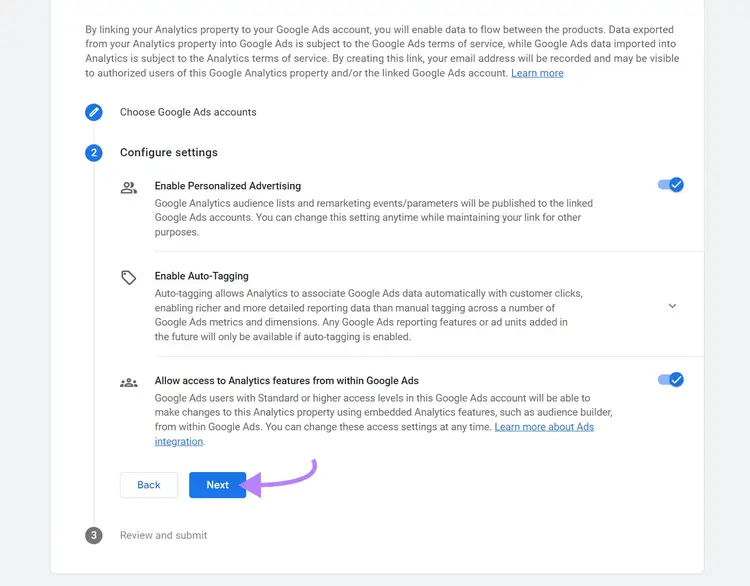
Task: Open the Review and submit step
Action: click(x=164, y=535)
